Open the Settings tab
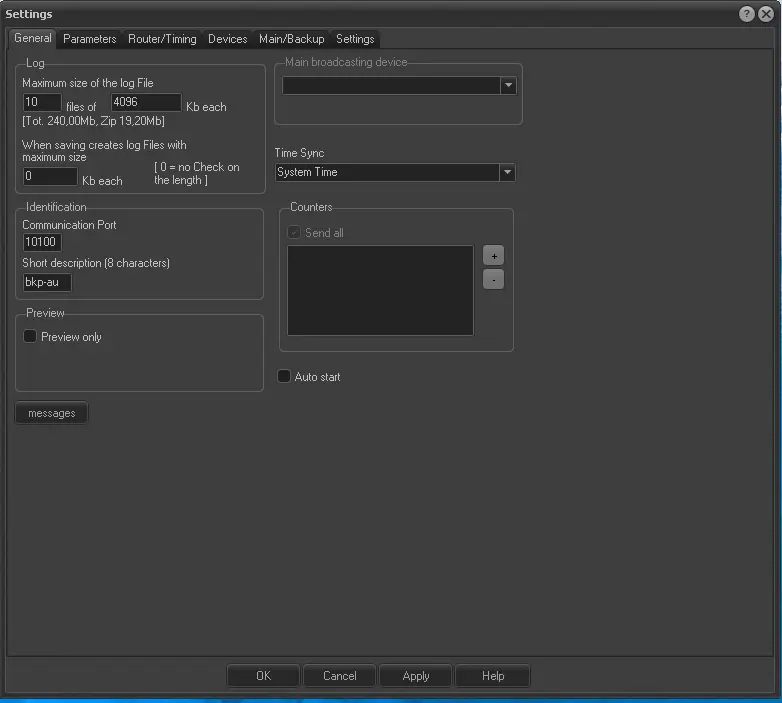Viewport: 782px width, 703px height. 355,39
